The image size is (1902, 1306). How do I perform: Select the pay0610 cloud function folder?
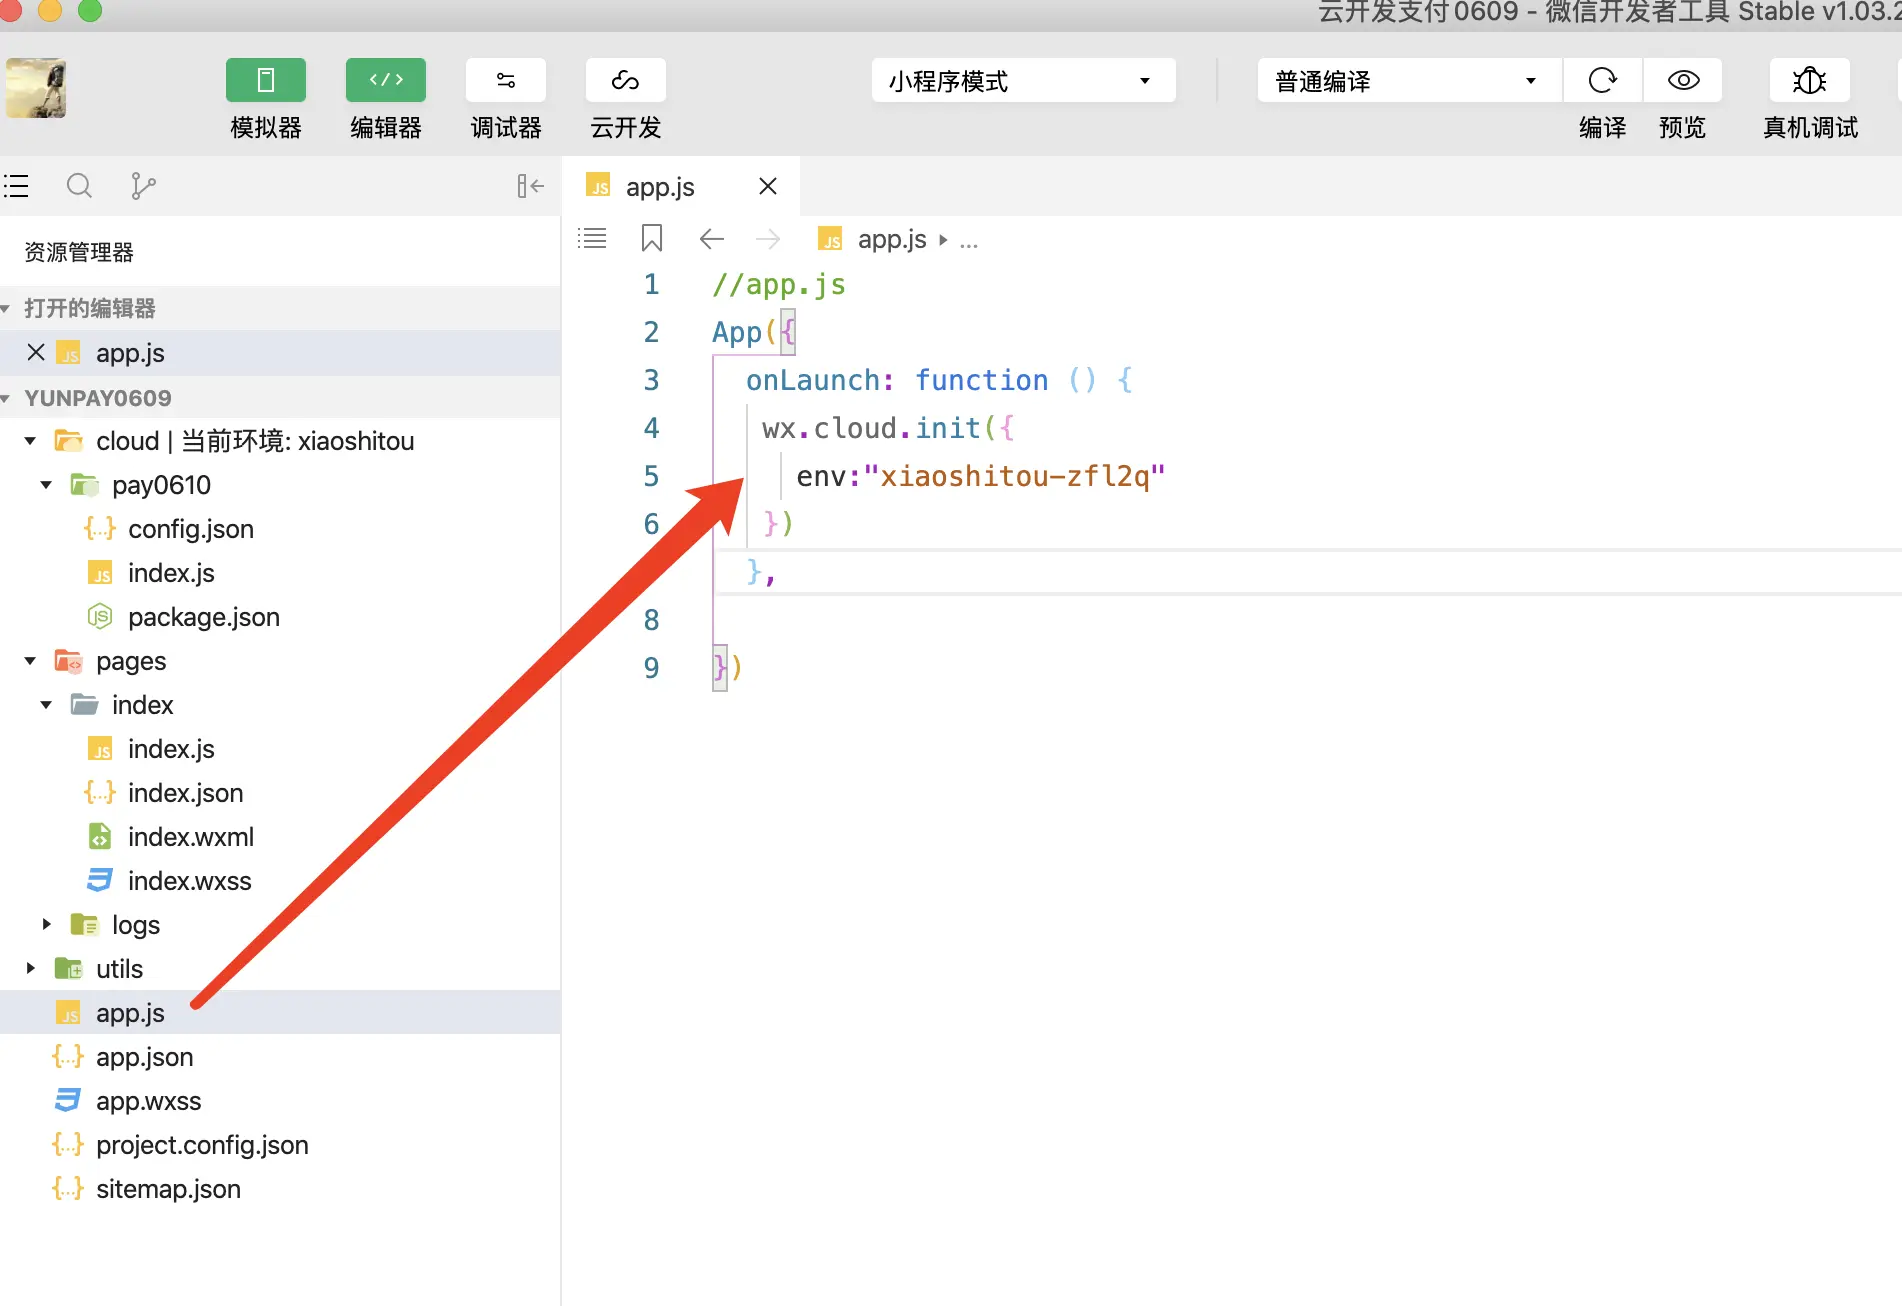[280, 485]
